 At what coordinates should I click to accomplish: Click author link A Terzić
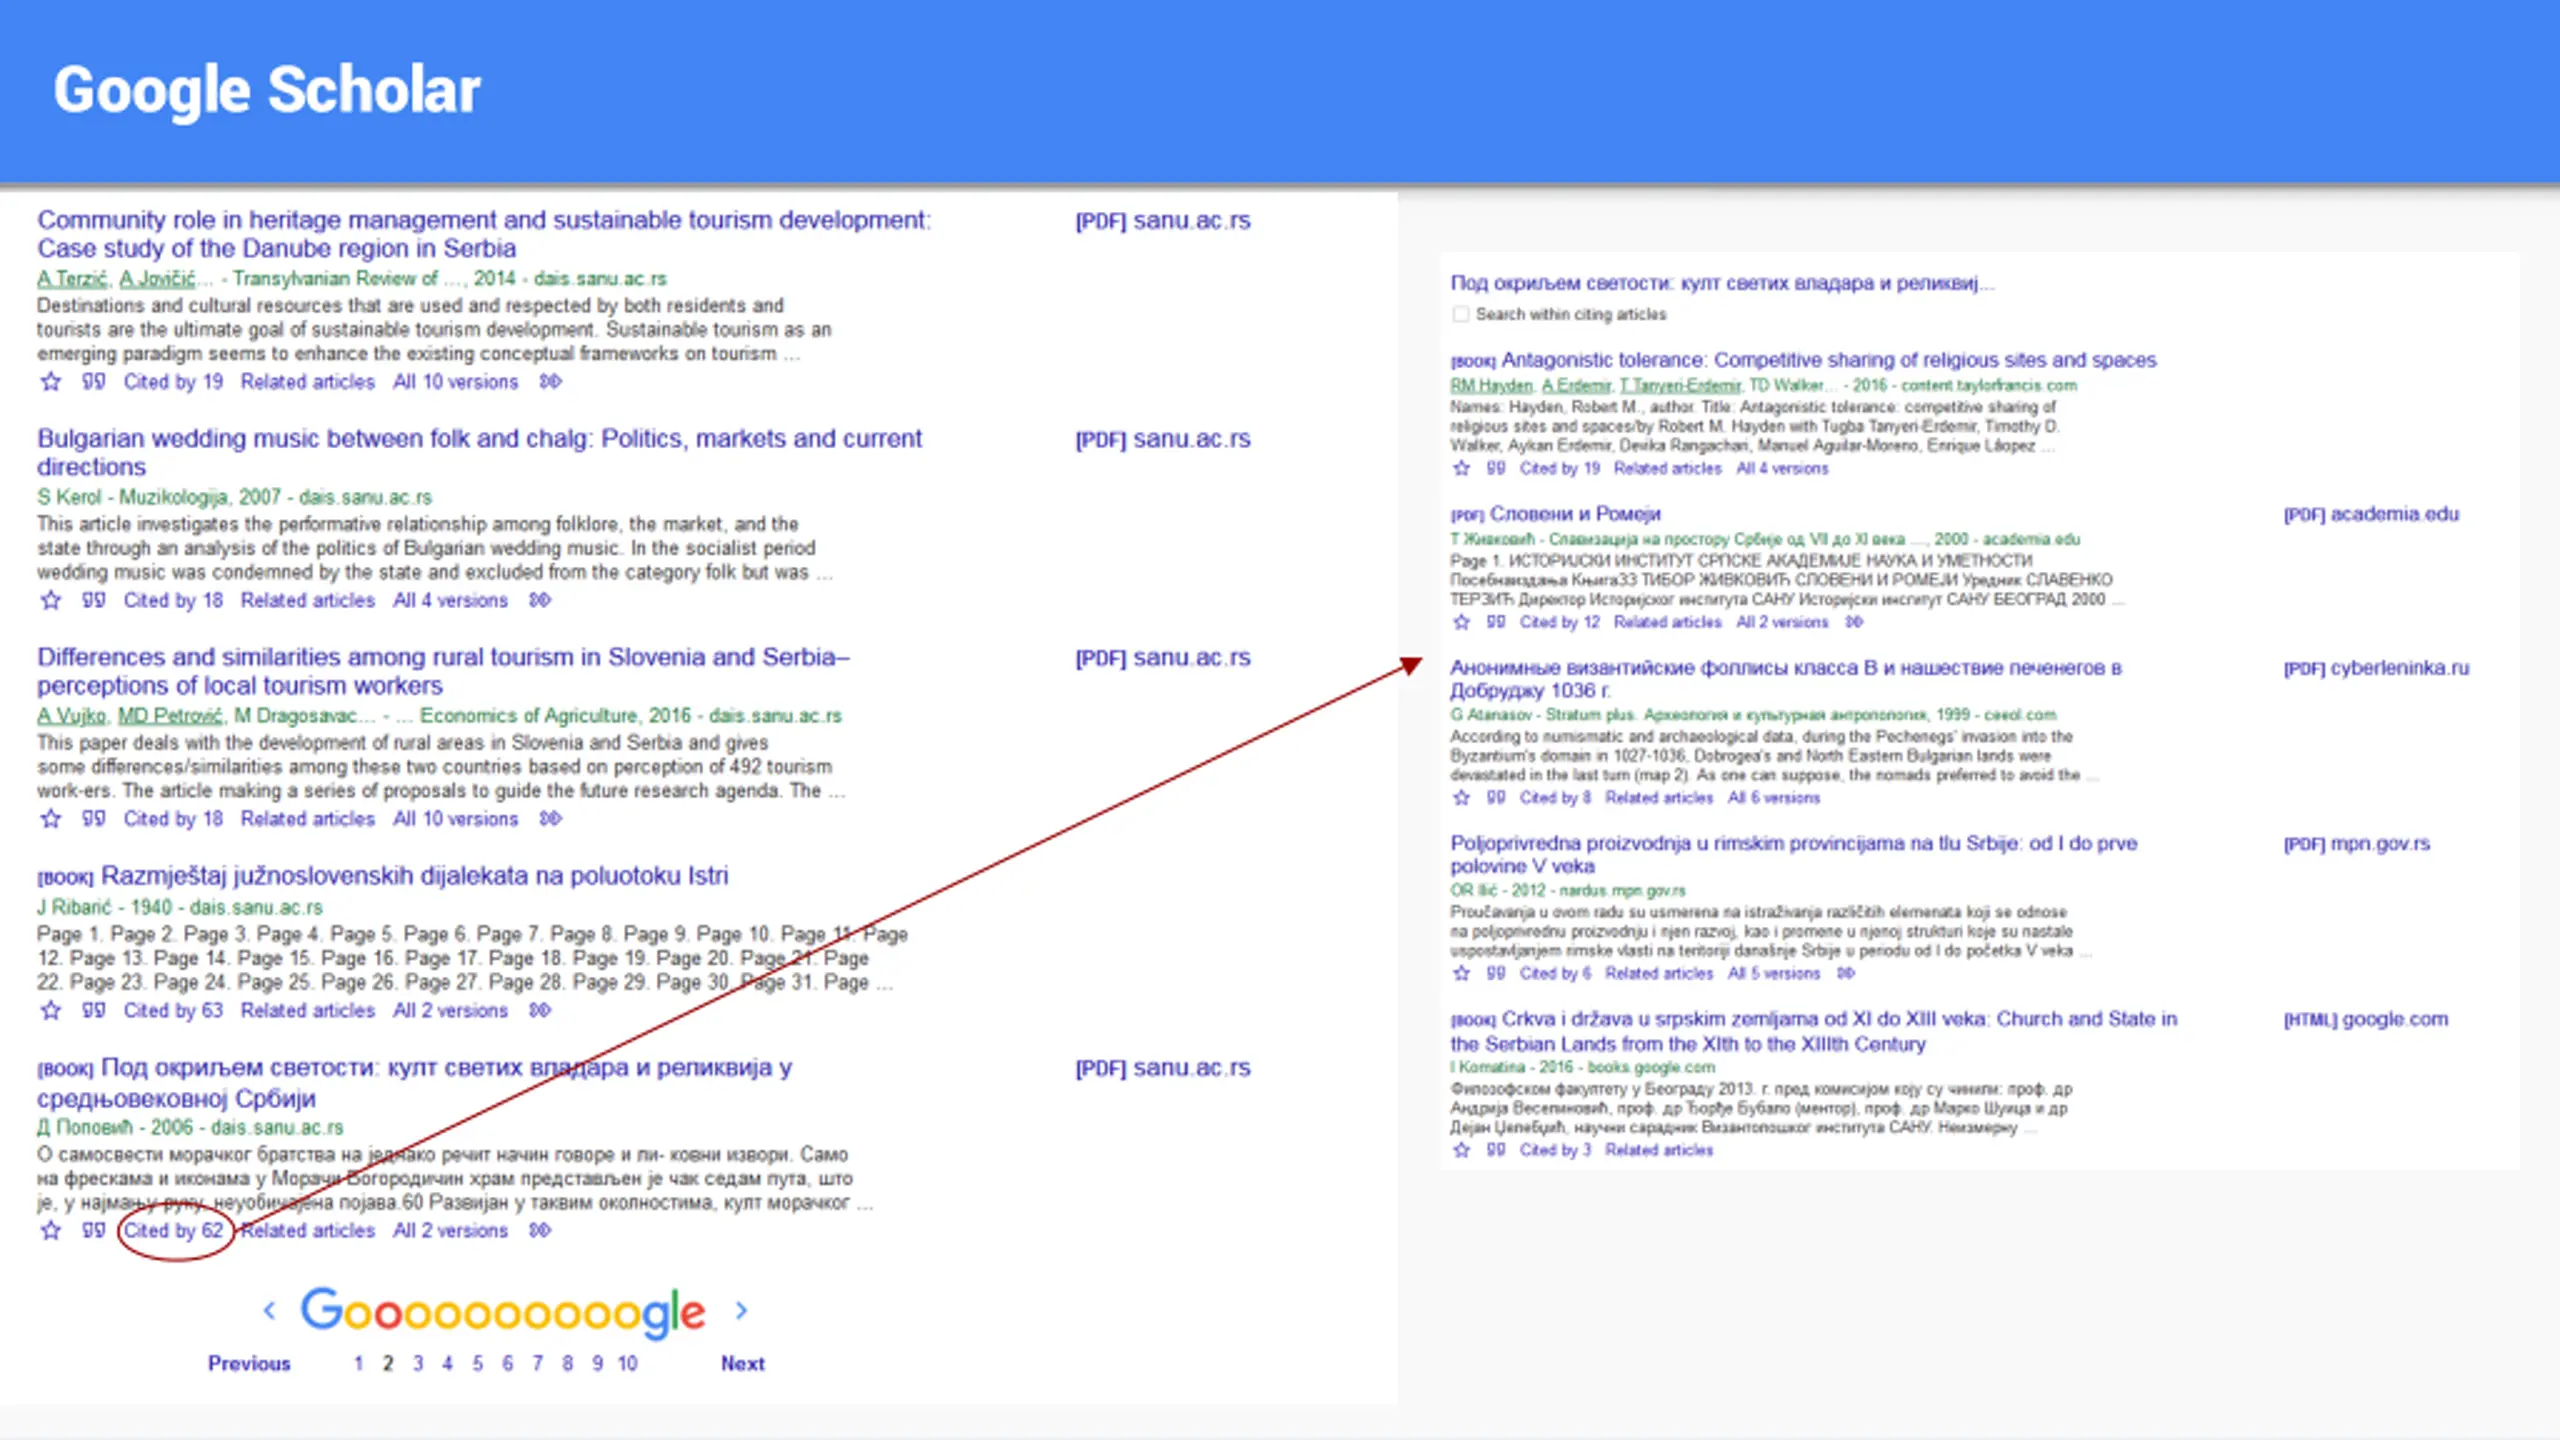pyautogui.click(x=72, y=279)
